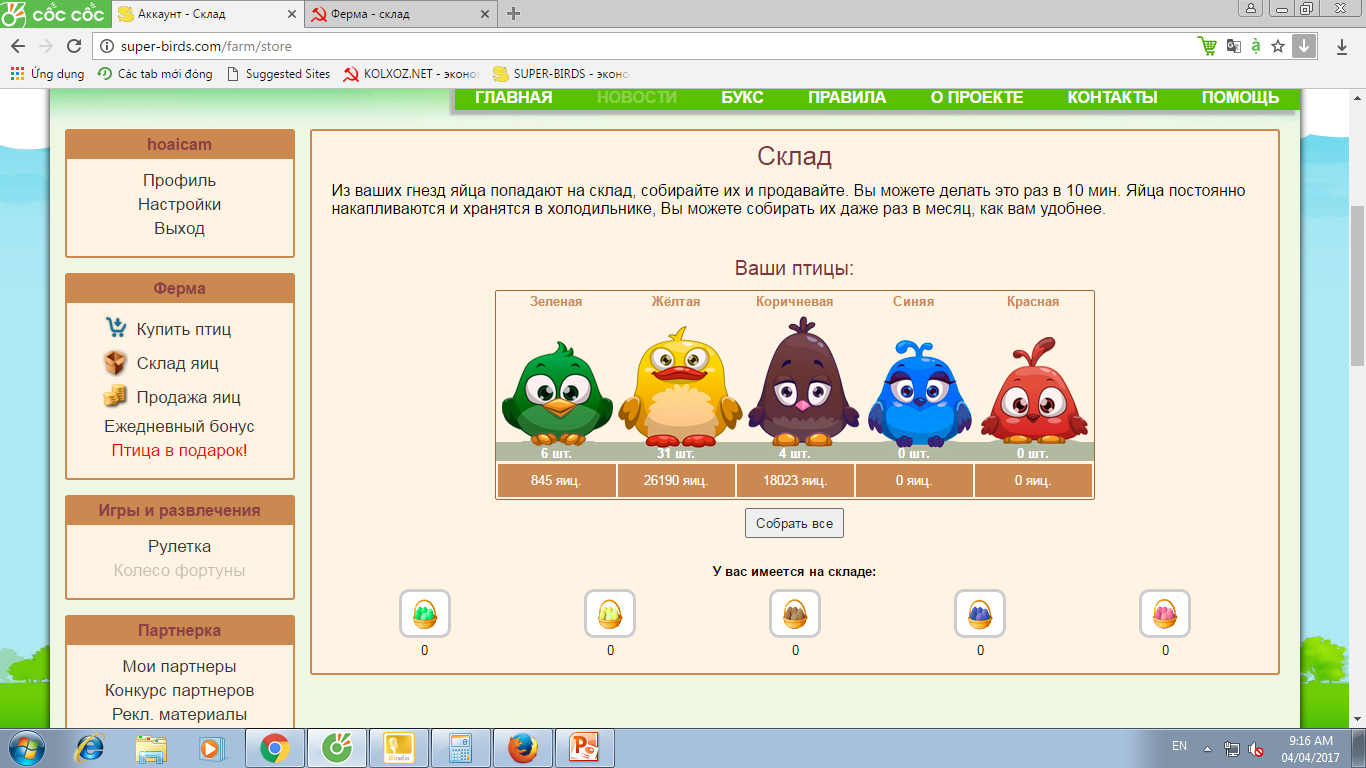This screenshot has width=1366, height=768.
Task: Open a new browser tab with the plus button
Action: [x=514, y=14]
